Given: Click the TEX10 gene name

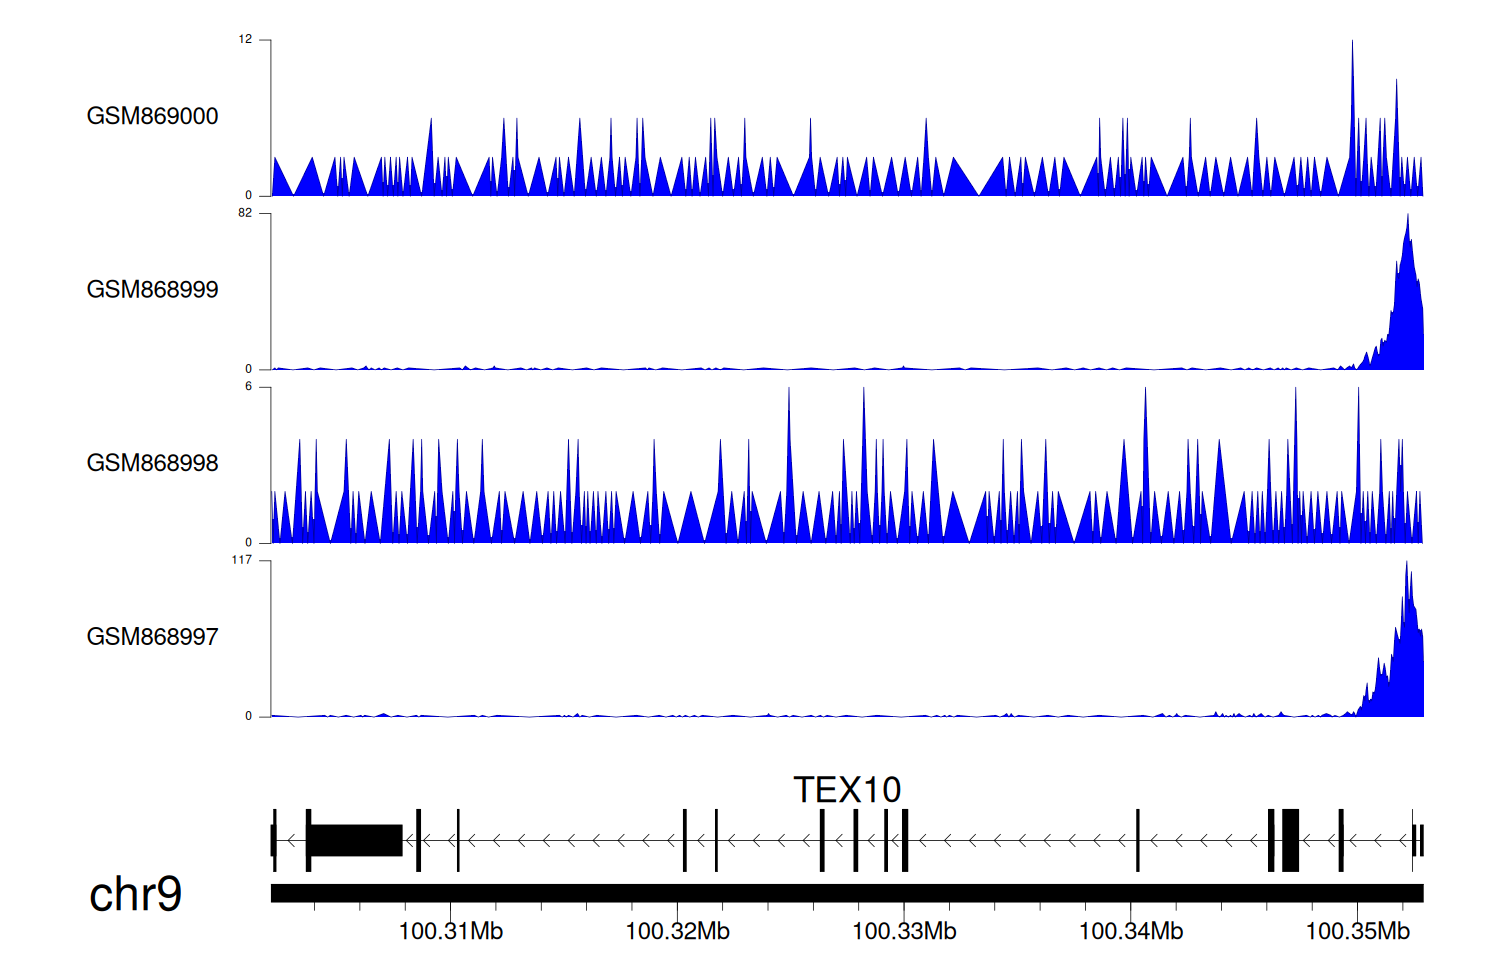Looking at the screenshot, I should (846, 790).
